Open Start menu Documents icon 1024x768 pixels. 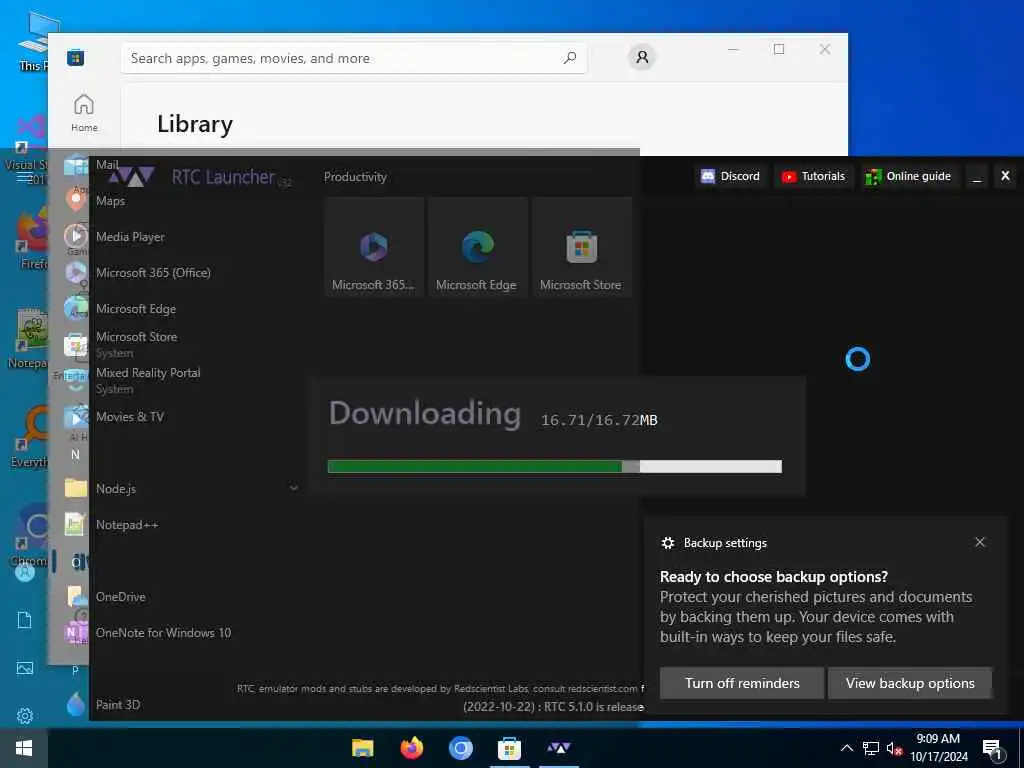point(25,620)
